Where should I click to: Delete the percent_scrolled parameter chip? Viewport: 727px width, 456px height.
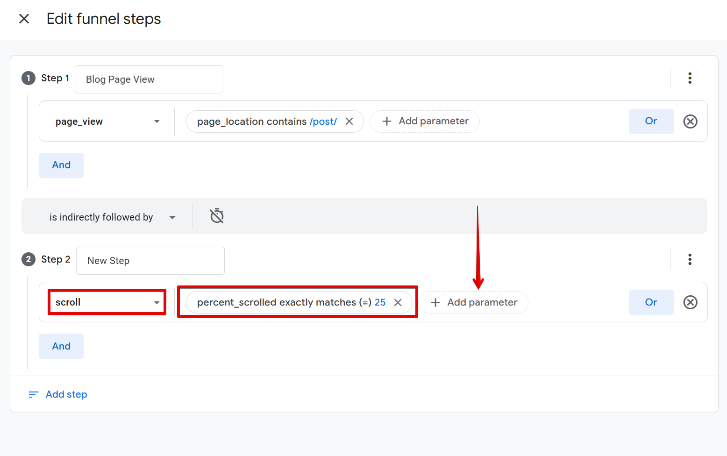(398, 302)
